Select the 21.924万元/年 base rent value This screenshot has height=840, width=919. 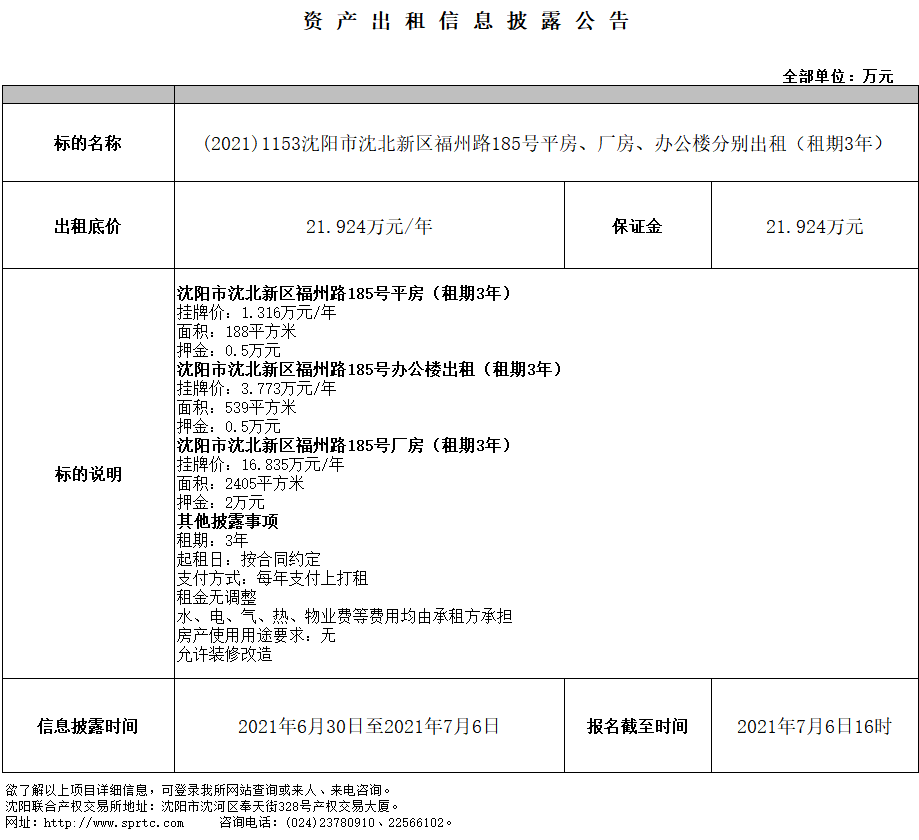point(369,227)
